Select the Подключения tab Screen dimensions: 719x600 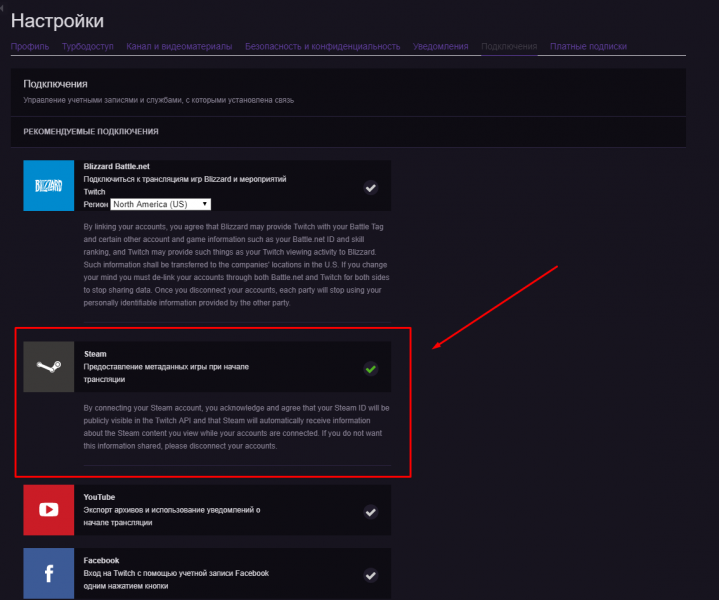tap(509, 46)
